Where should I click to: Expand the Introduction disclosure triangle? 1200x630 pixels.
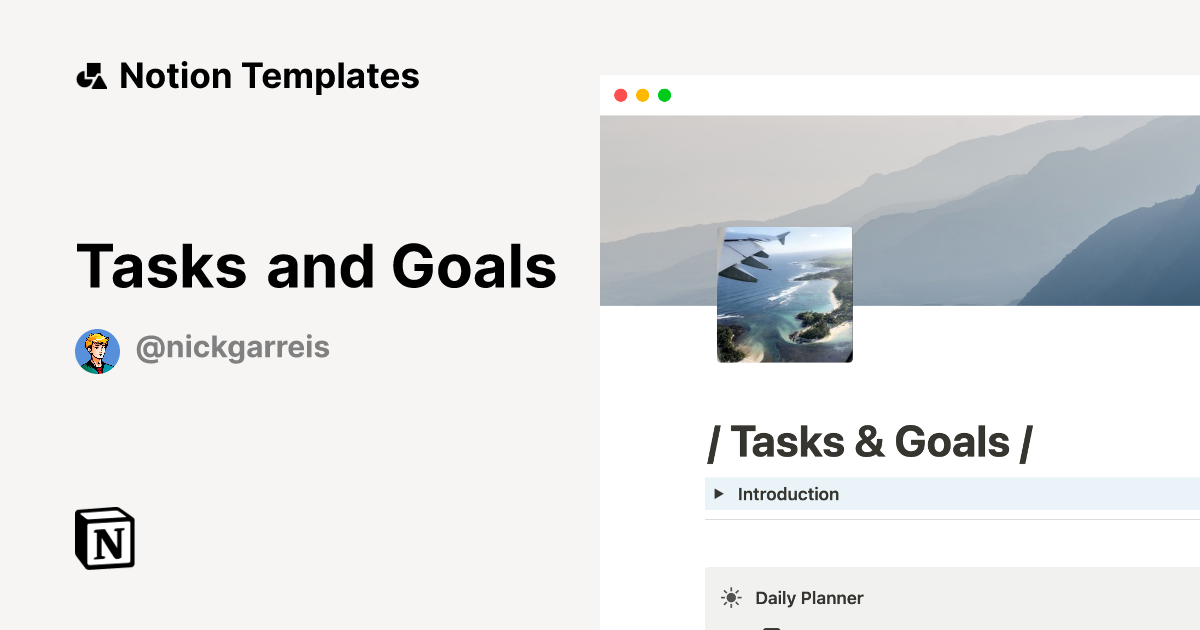(719, 493)
